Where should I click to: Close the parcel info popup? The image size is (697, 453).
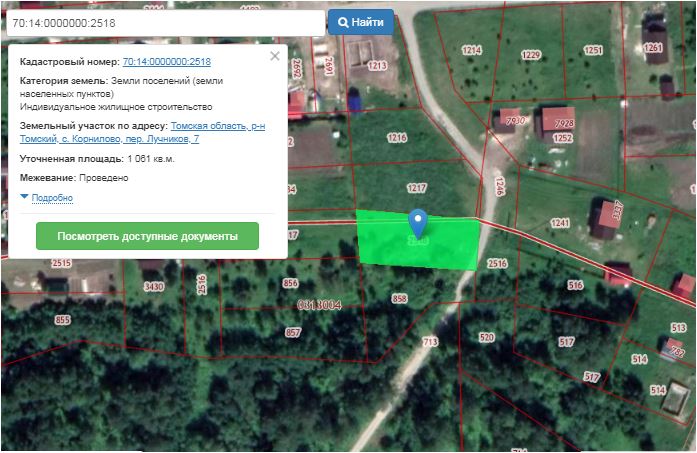click(275, 56)
